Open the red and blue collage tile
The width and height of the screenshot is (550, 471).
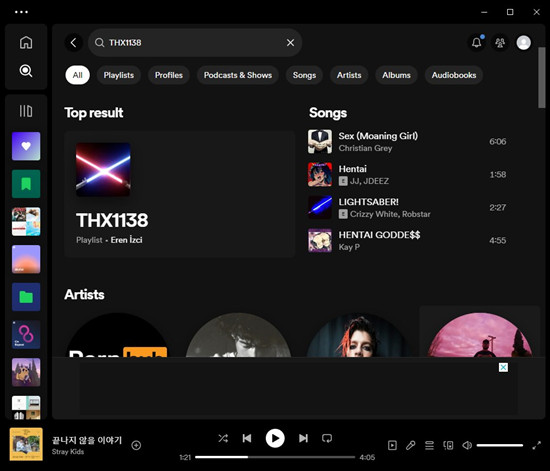pos(26,222)
